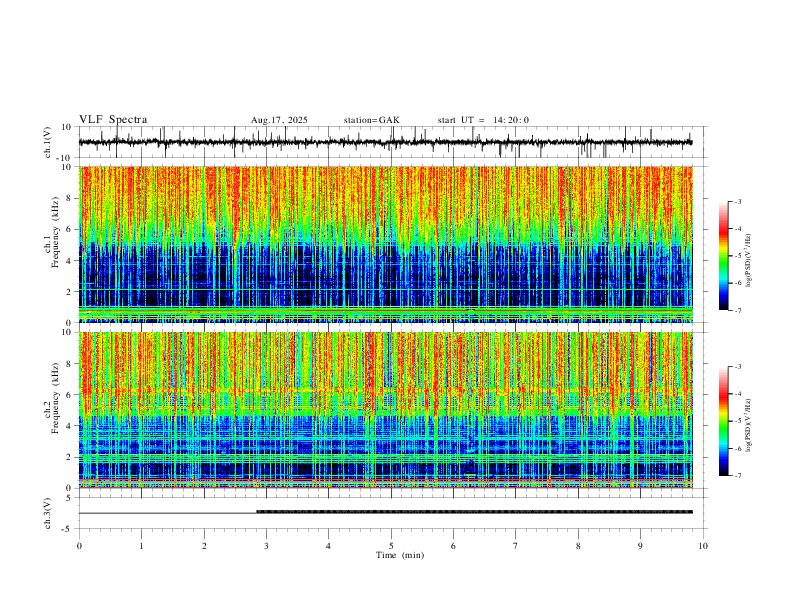Click the "3" tick on the time axis
Screen dimensions: 792x612
(266, 546)
